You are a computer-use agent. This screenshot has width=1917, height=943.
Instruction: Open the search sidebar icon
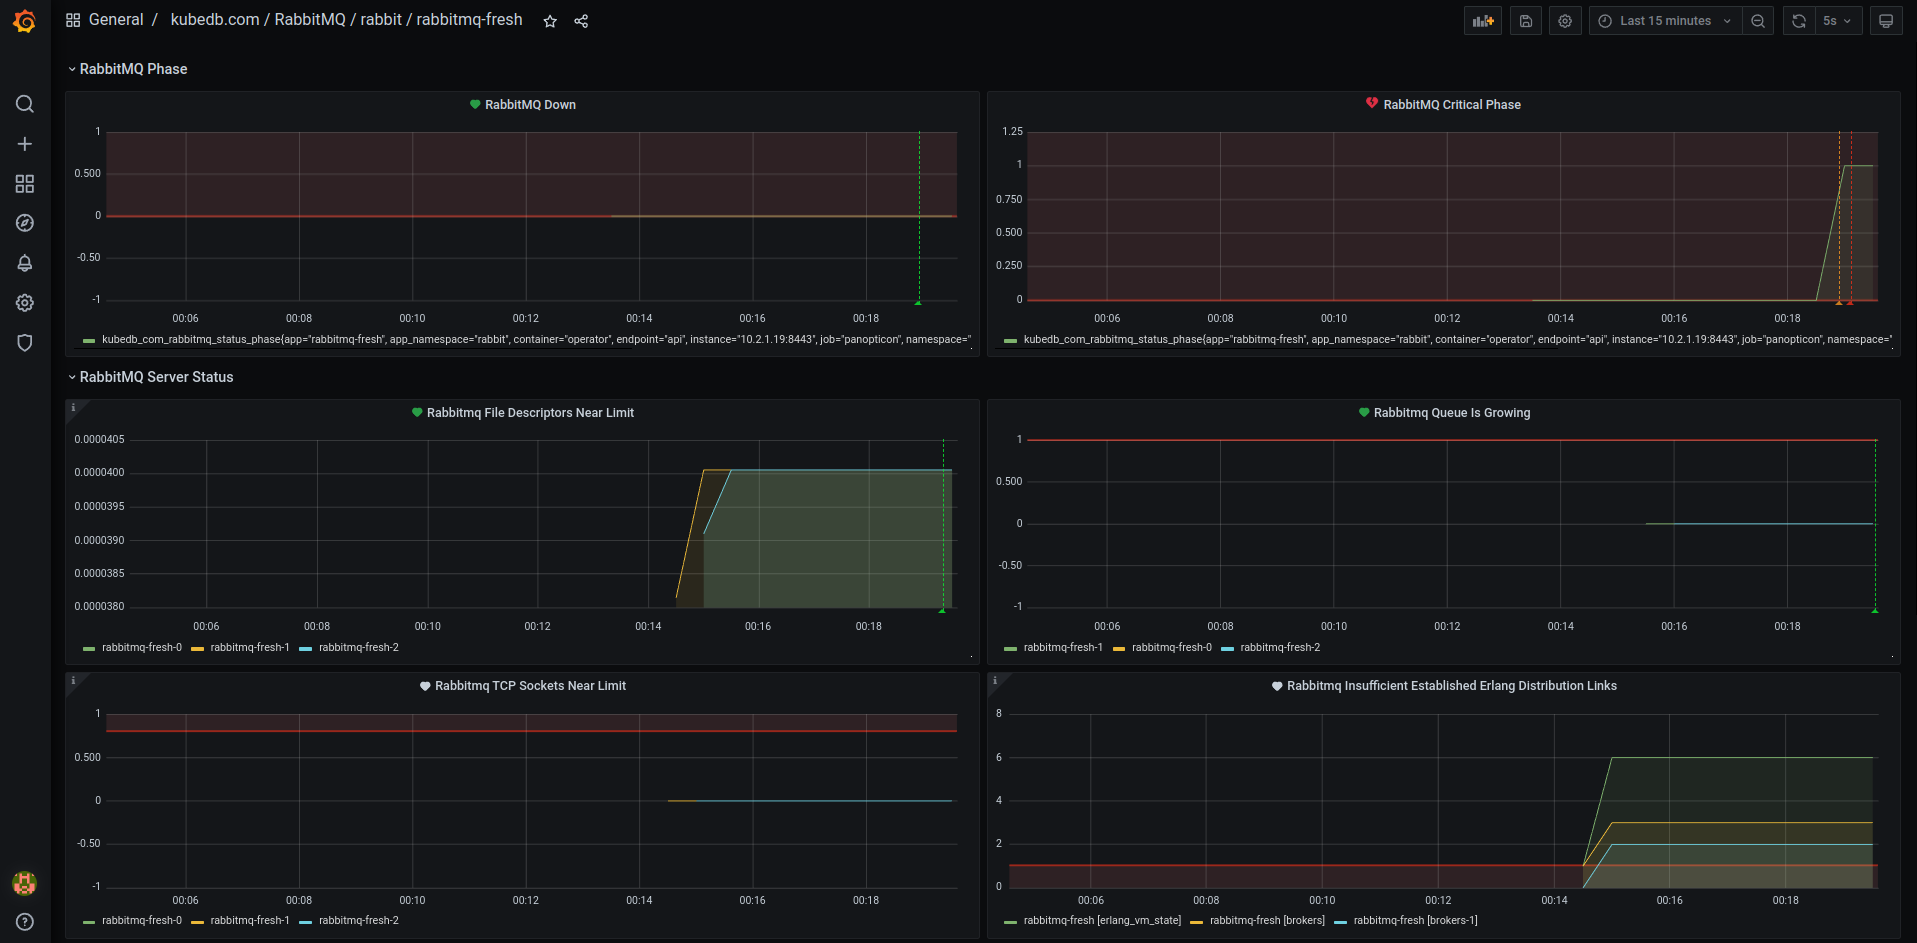pyautogui.click(x=24, y=104)
